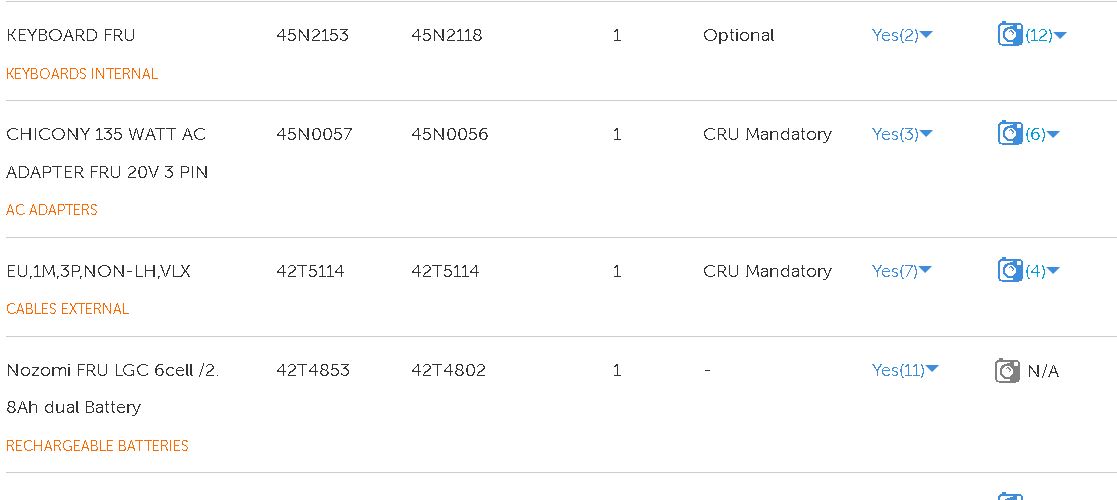Open images icon for EU,1M,3P,NON-LH,VLX cable
This screenshot has height=500, width=1117.
point(1009,271)
